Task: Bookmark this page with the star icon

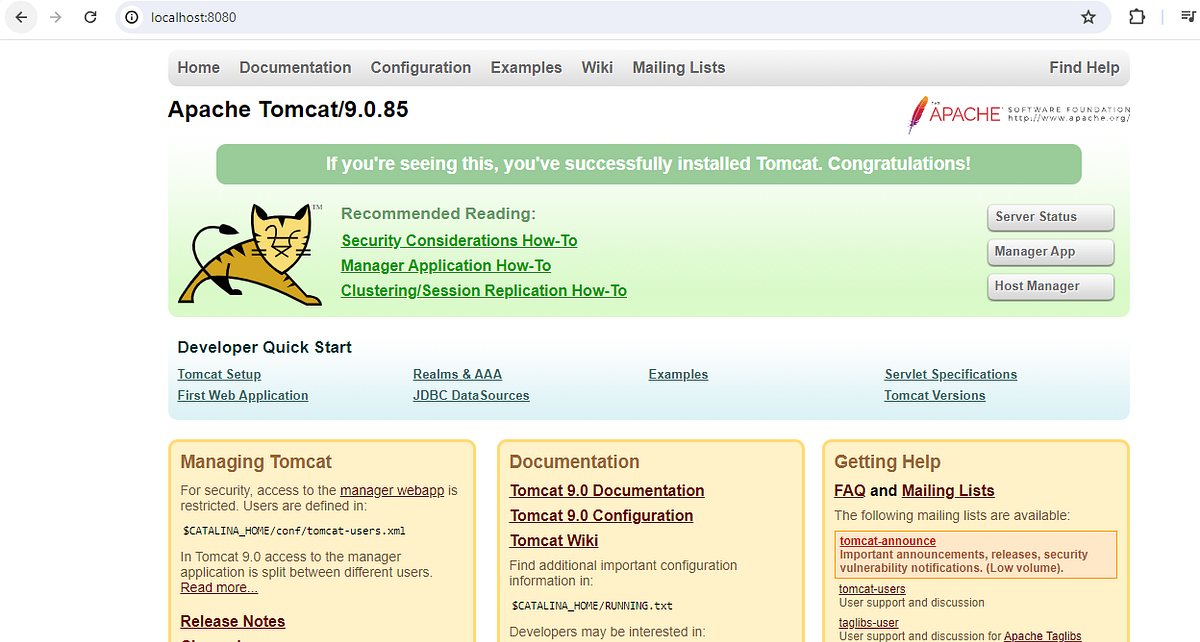Action: 1088,17
